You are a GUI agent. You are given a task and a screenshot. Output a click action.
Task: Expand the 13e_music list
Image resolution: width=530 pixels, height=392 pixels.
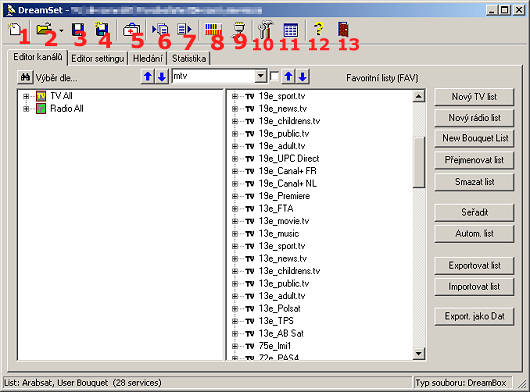click(235, 234)
